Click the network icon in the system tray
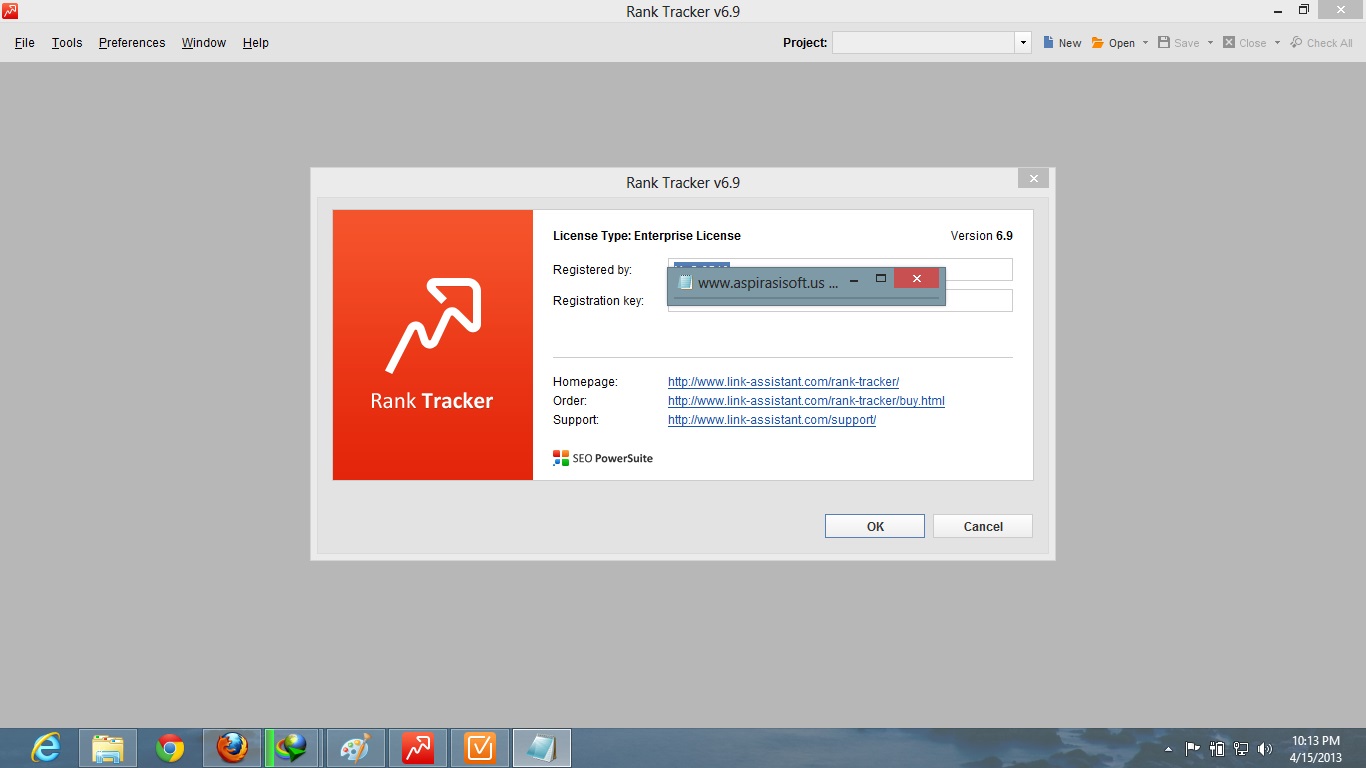This screenshot has width=1366, height=768. point(1241,748)
